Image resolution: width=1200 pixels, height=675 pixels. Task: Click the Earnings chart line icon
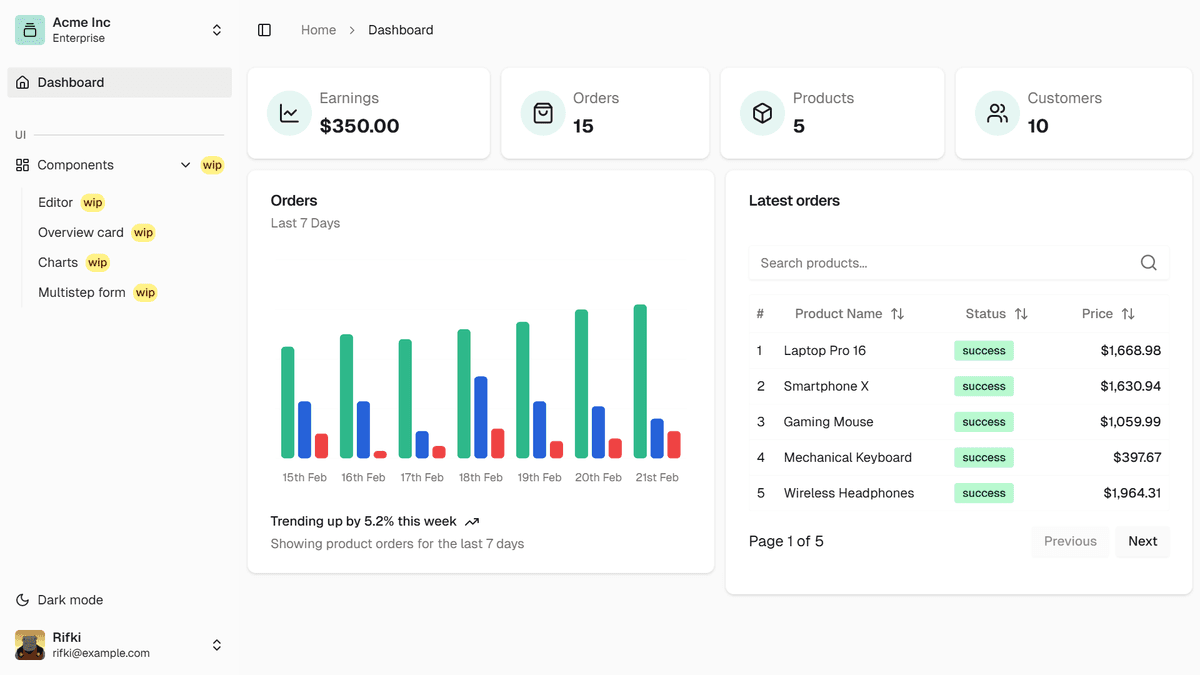[289, 113]
